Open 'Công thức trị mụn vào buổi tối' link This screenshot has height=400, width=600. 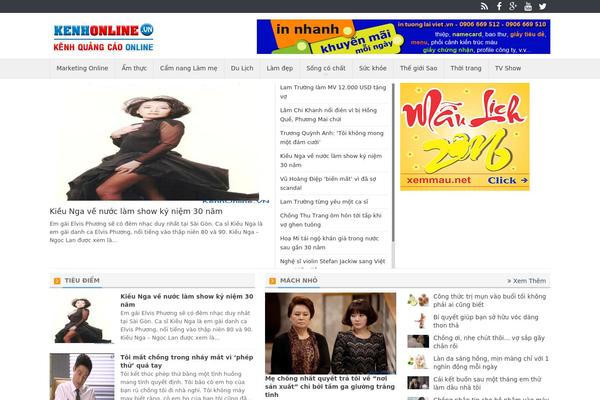click(489, 300)
